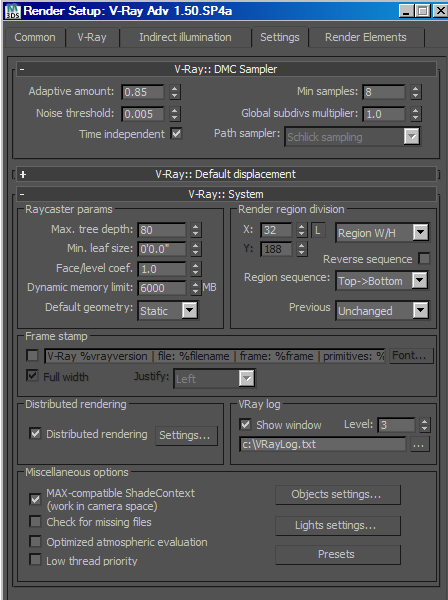448x600 pixels.
Task: Click the Adaptive amount field showing 0.85
Action: pos(143,92)
